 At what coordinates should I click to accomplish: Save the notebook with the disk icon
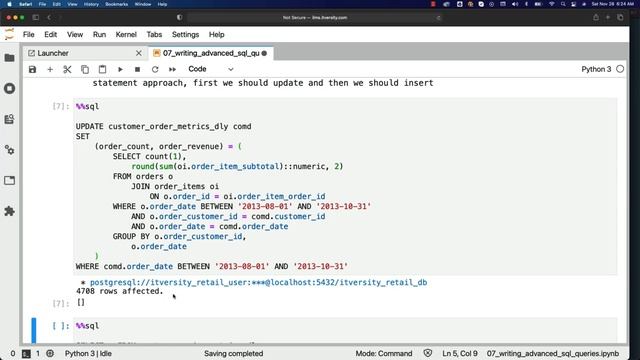click(32, 69)
